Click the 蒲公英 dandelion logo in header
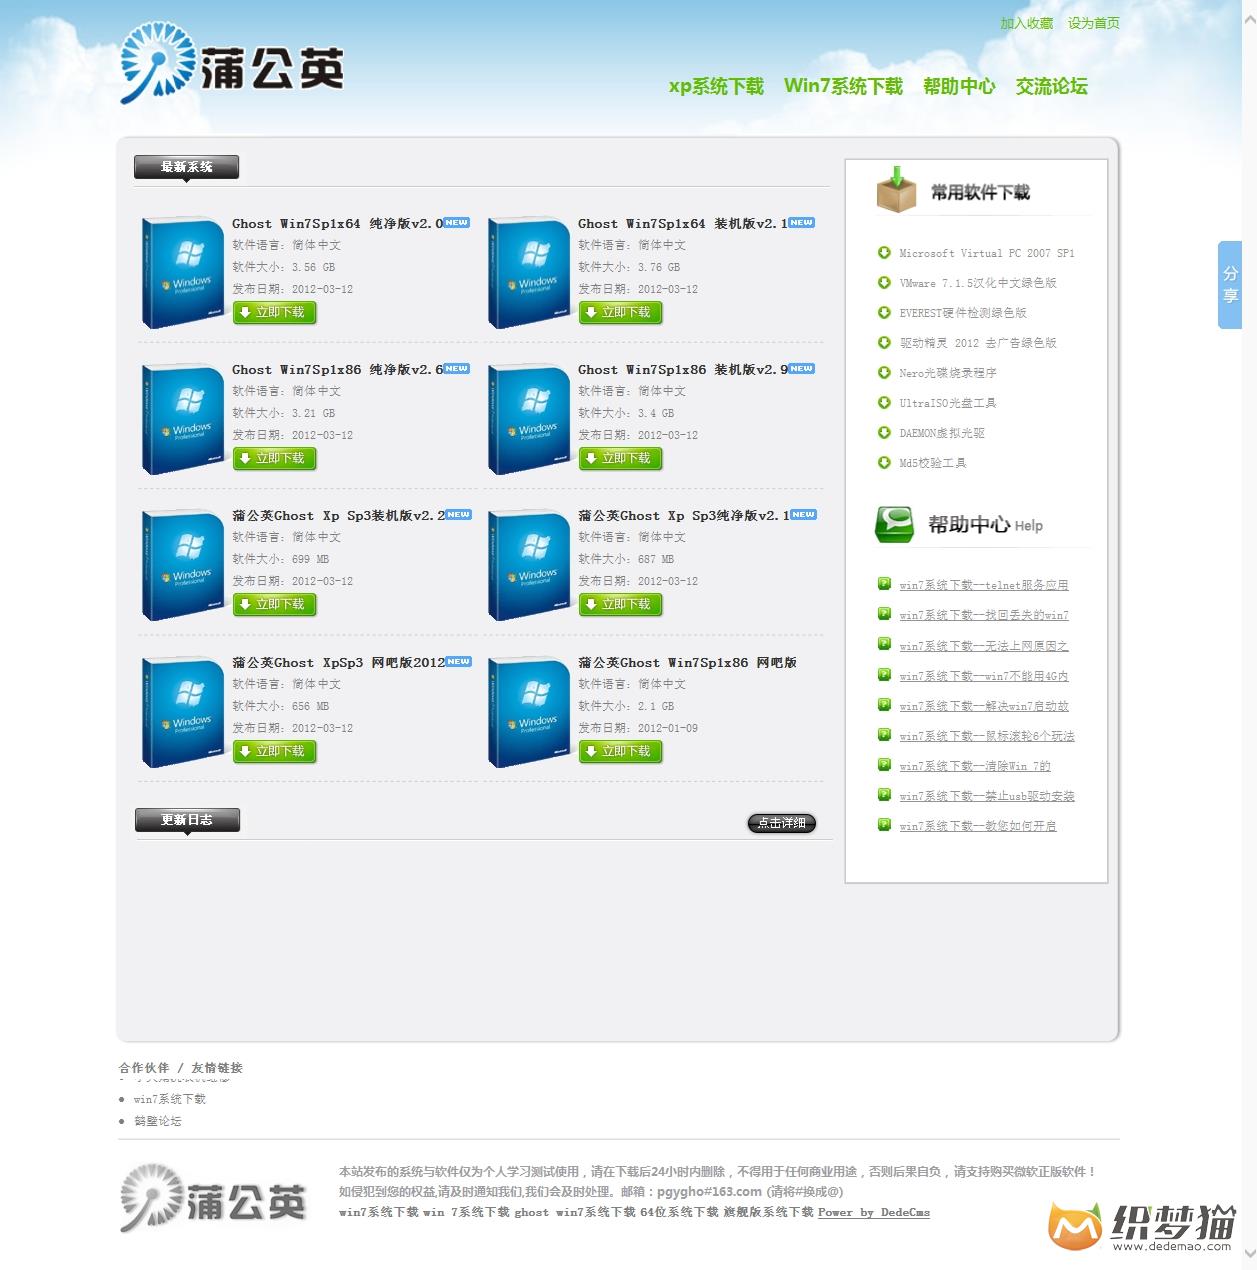The height and width of the screenshot is (1270, 1257). 232,63
